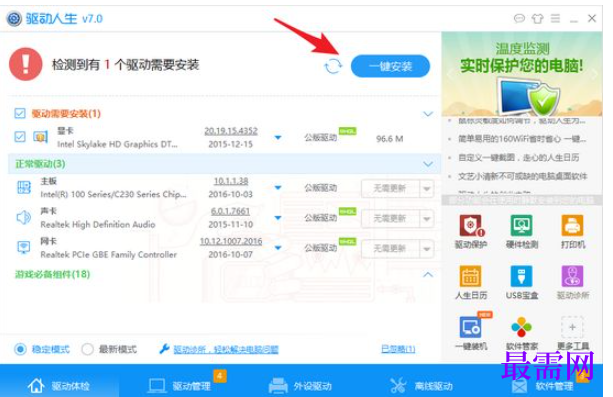Open the skin (shirt) icon

point(538,18)
